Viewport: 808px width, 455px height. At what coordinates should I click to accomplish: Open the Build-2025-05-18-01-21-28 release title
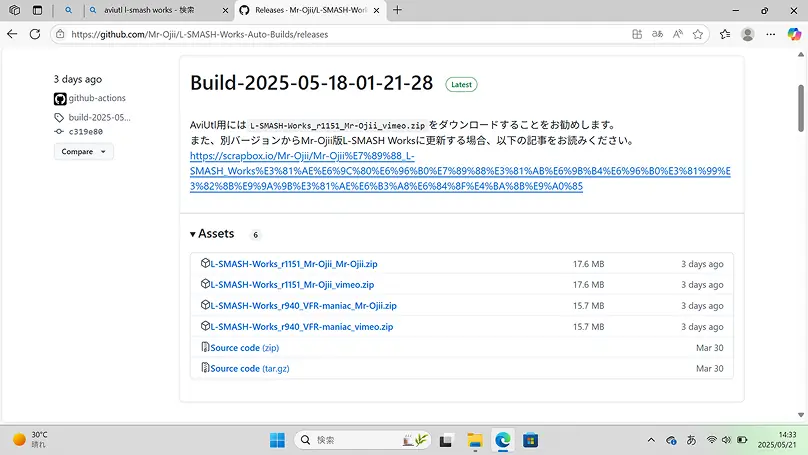coord(311,83)
